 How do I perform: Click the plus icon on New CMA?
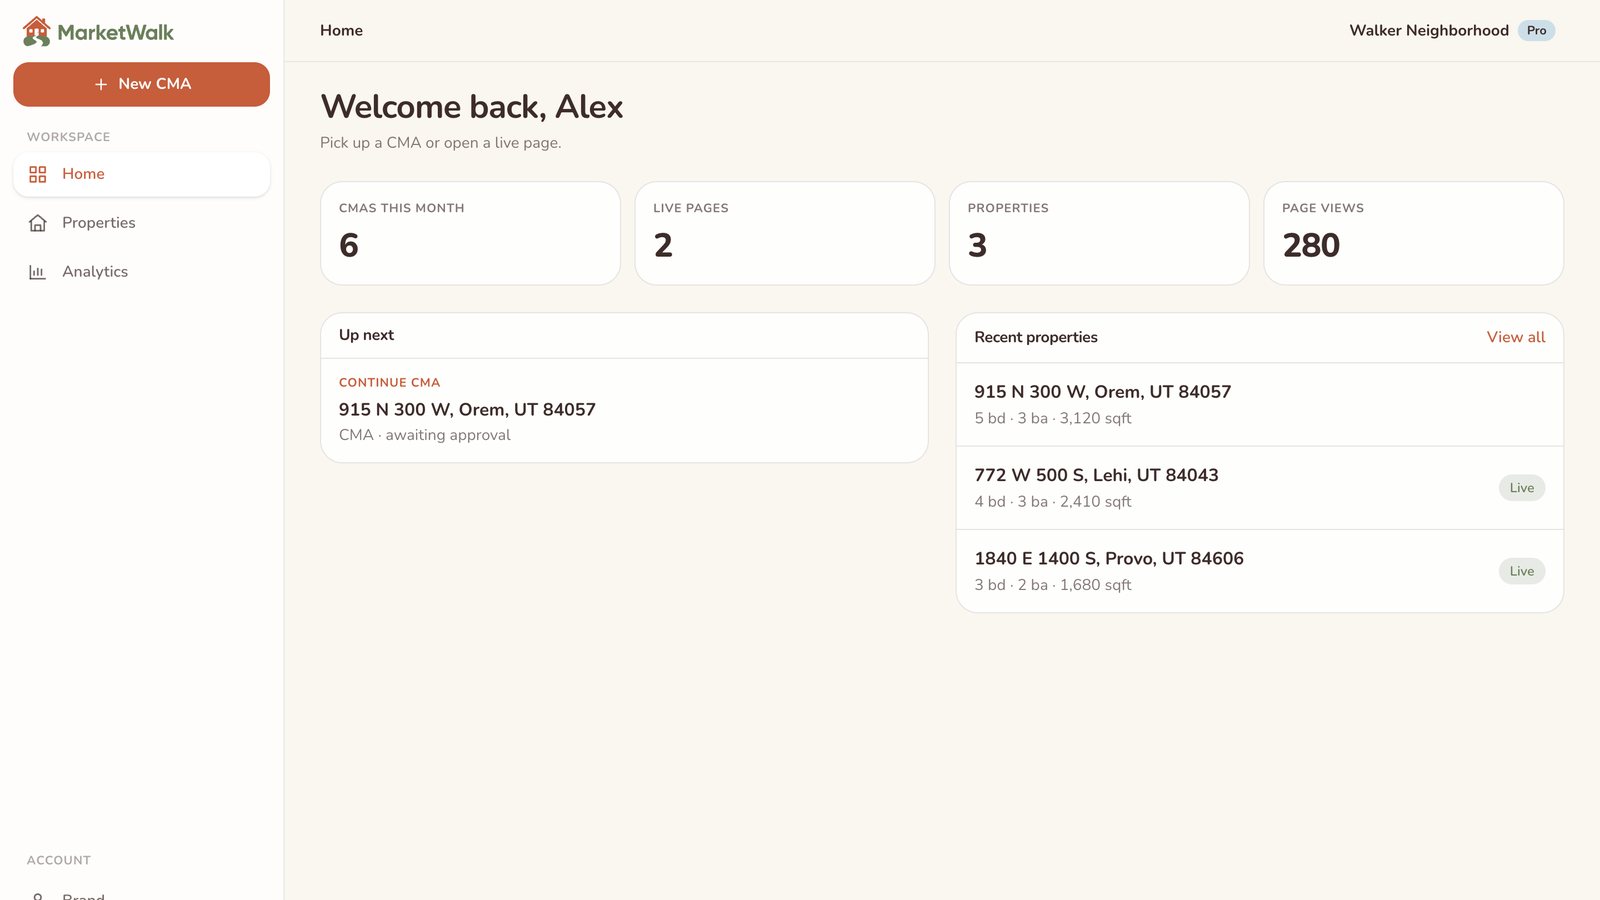(x=101, y=84)
